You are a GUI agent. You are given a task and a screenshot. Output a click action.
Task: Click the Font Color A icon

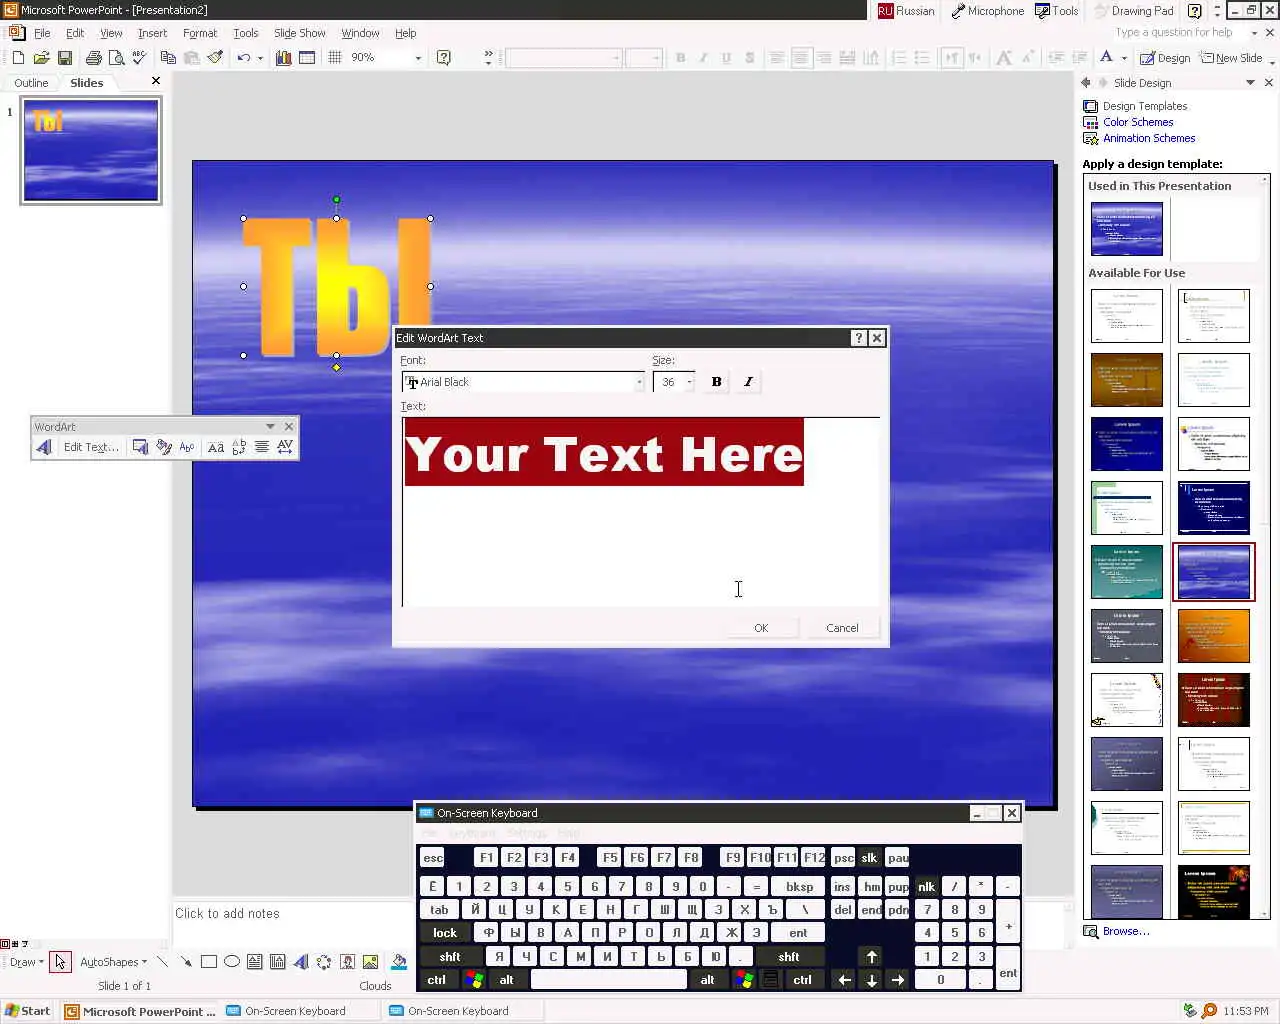point(1107,58)
